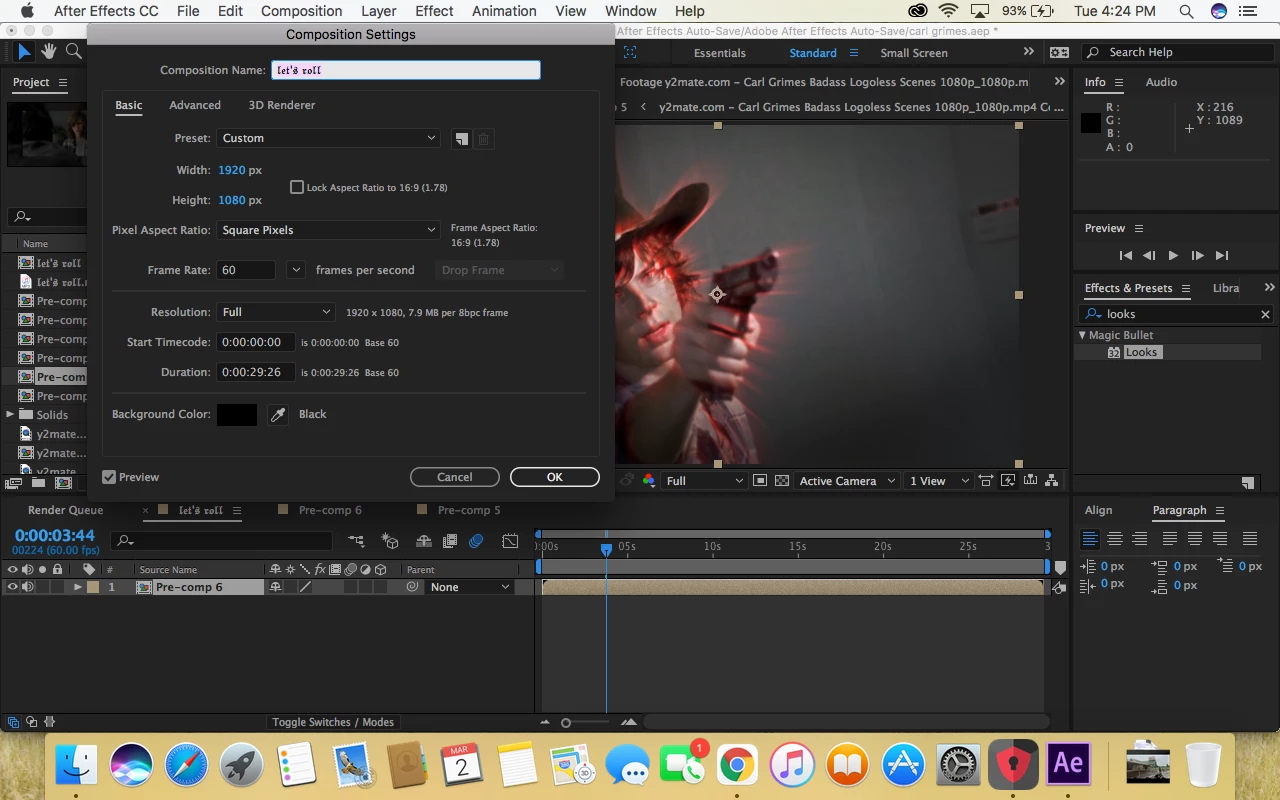The width and height of the screenshot is (1280, 800).
Task: Open the Render Queue tab
Action: [65, 510]
